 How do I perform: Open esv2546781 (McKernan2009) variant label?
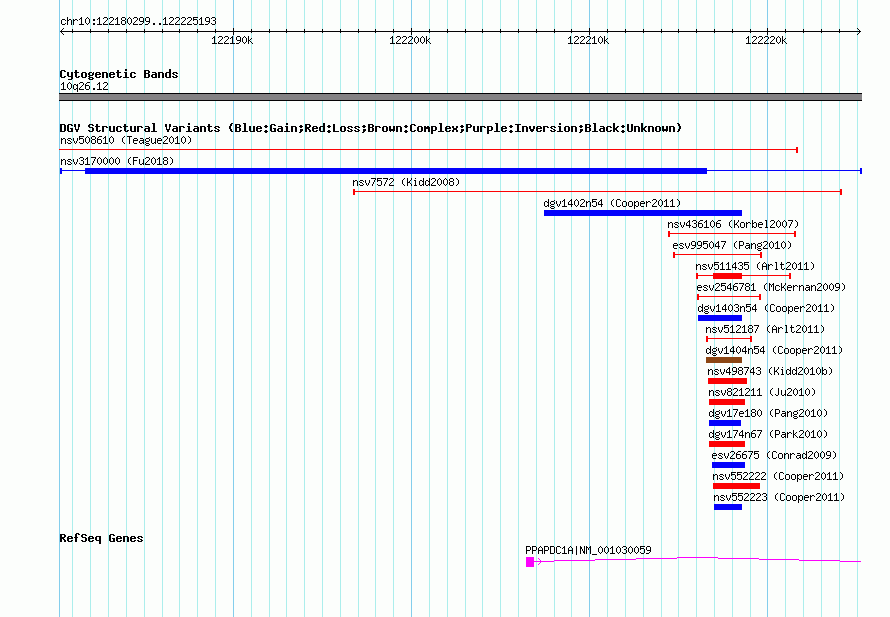tap(771, 287)
